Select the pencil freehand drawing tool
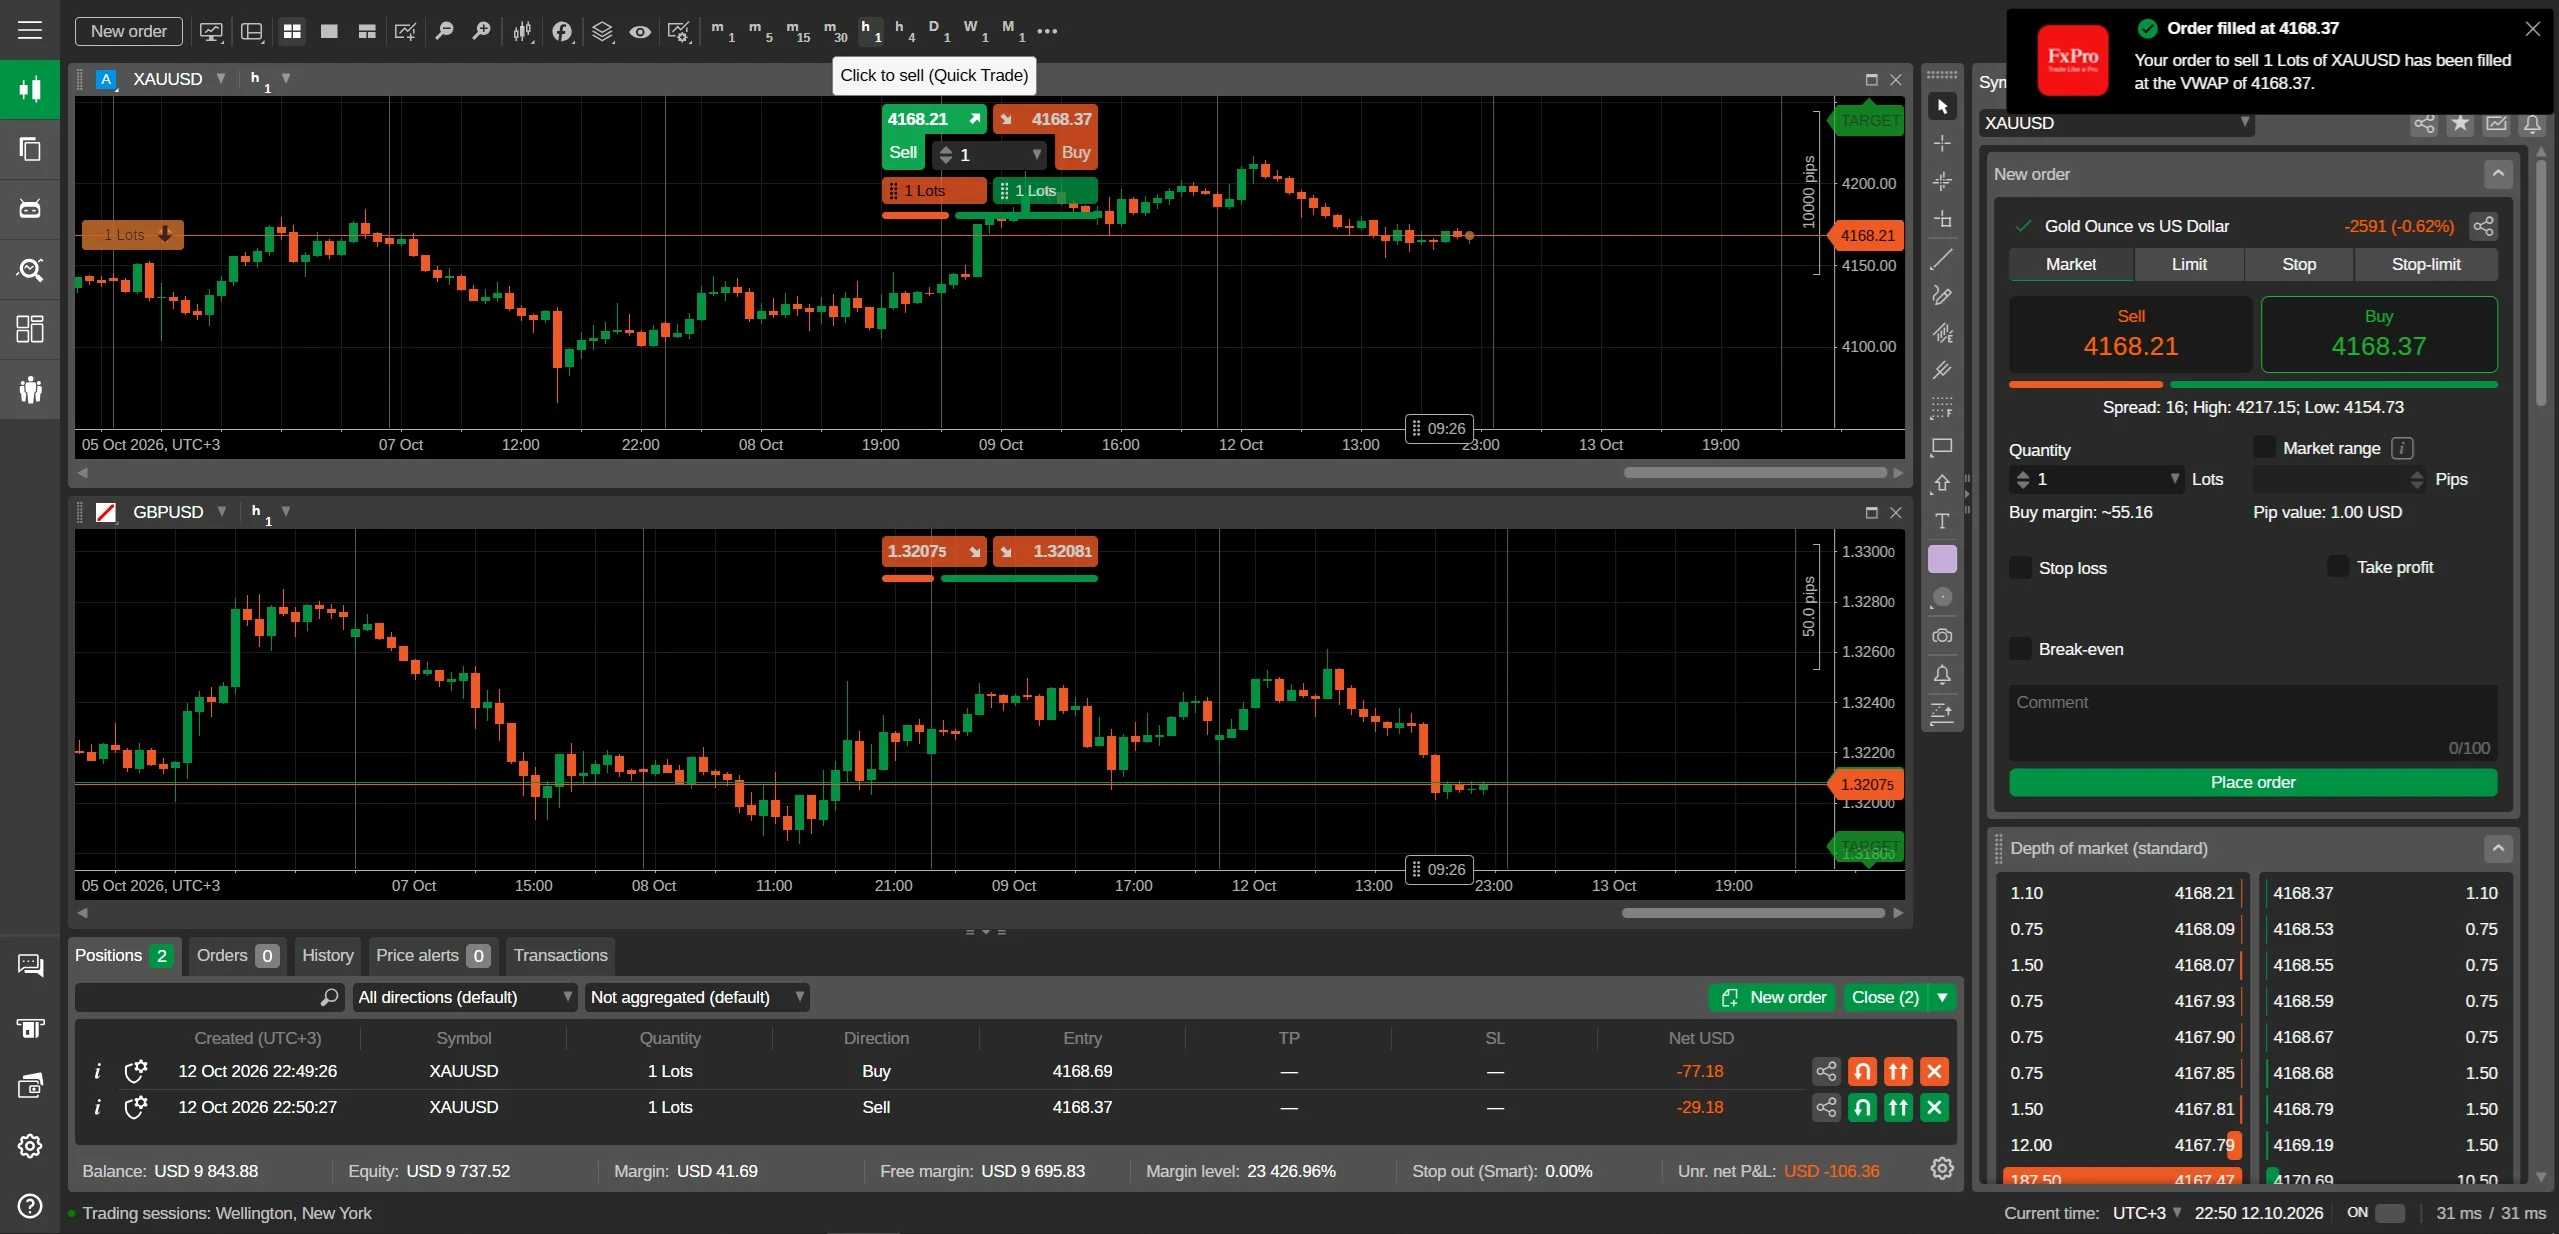The height and width of the screenshot is (1234, 2559). point(1942,295)
